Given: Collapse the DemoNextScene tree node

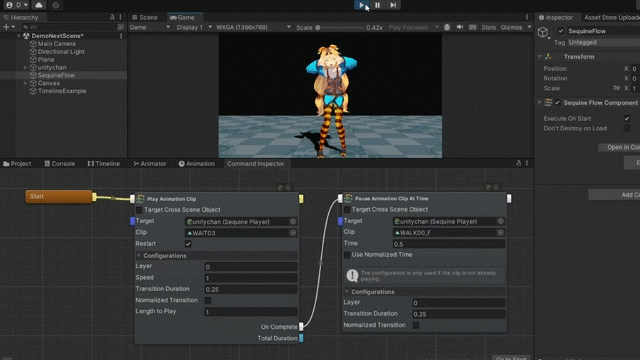Looking at the screenshot, I should pyautogui.click(x=19, y=36).
